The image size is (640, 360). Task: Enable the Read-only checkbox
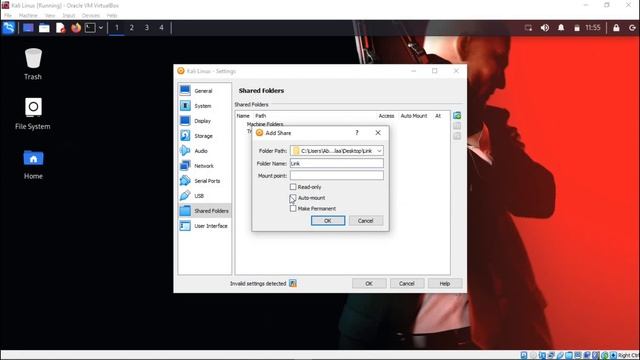tap(293, 187)
